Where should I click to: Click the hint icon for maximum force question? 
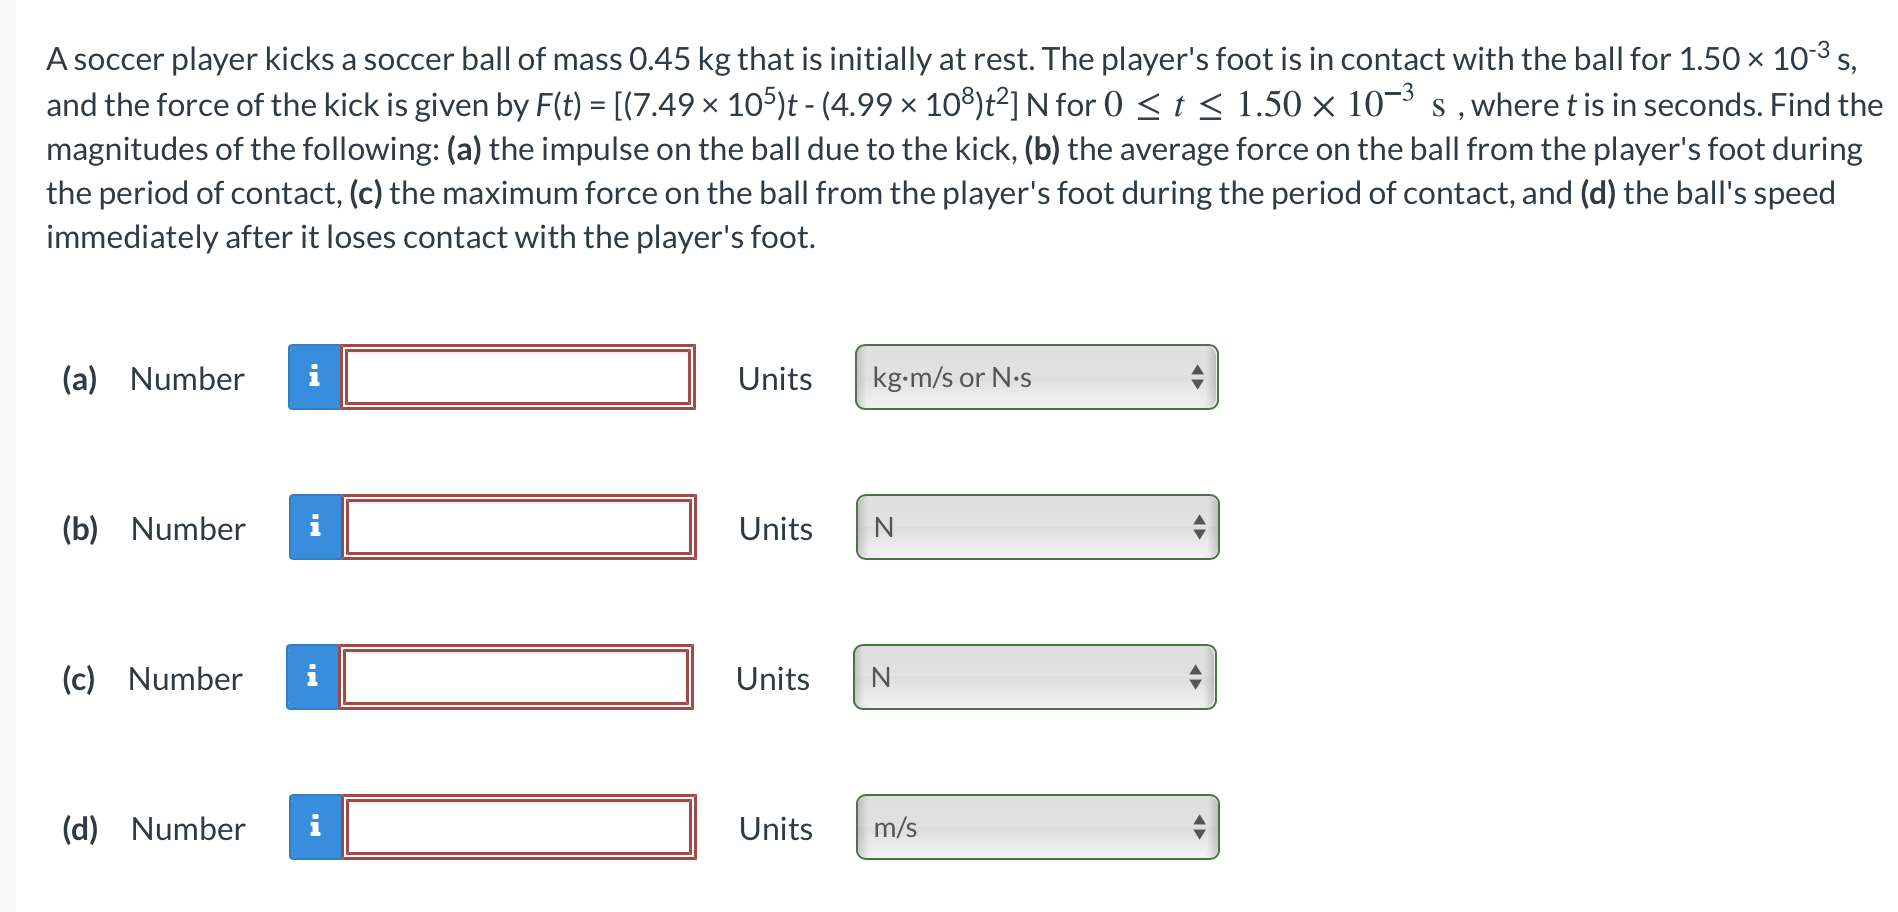[315, 678]
